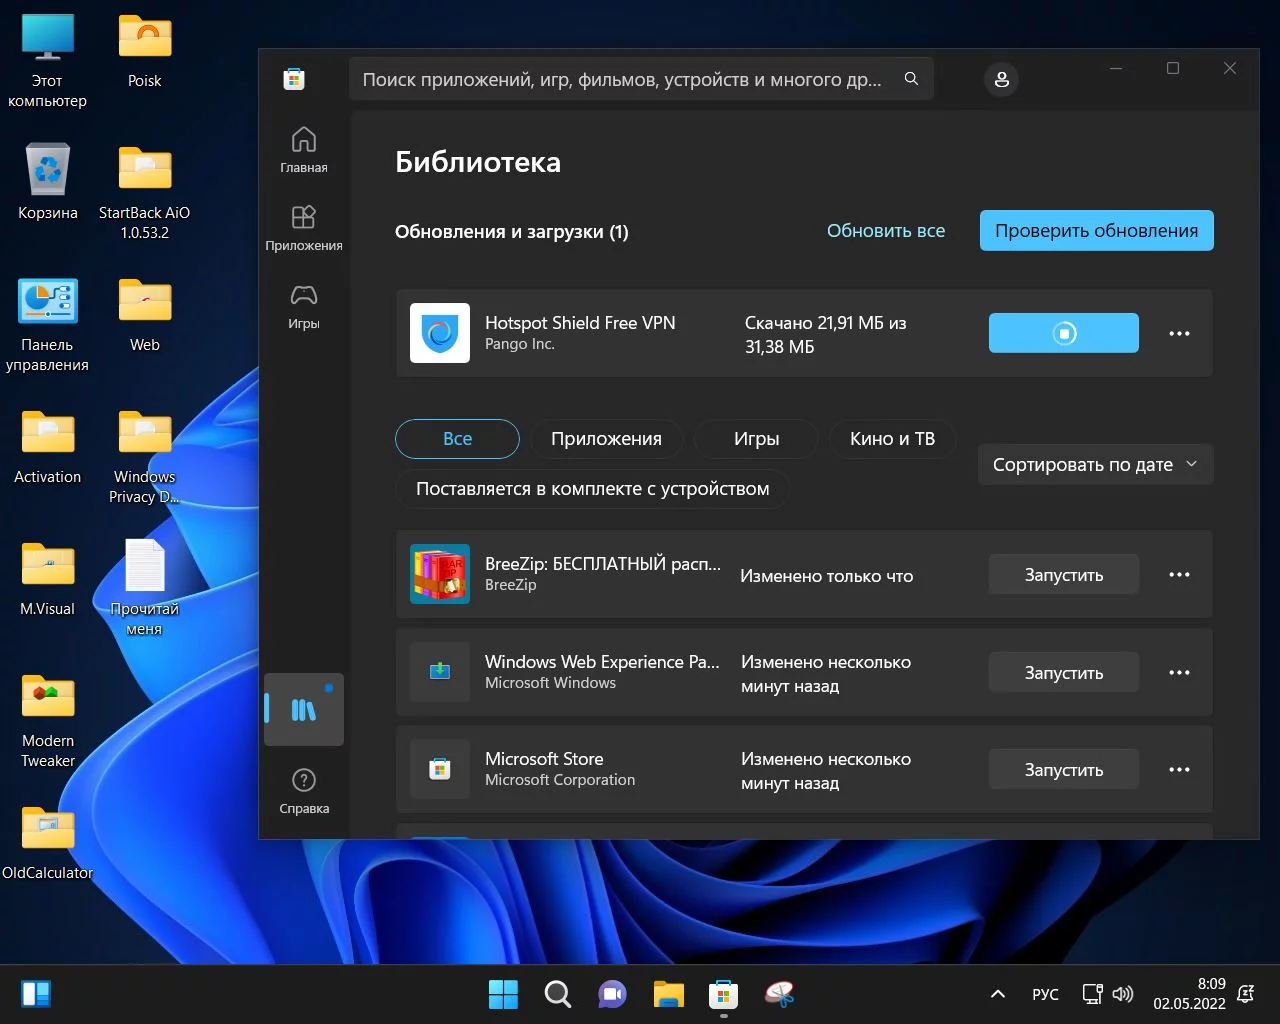Show hidden system tray icons chevron
Viewport: 1280px width, 1024px height.
(997, 994)
